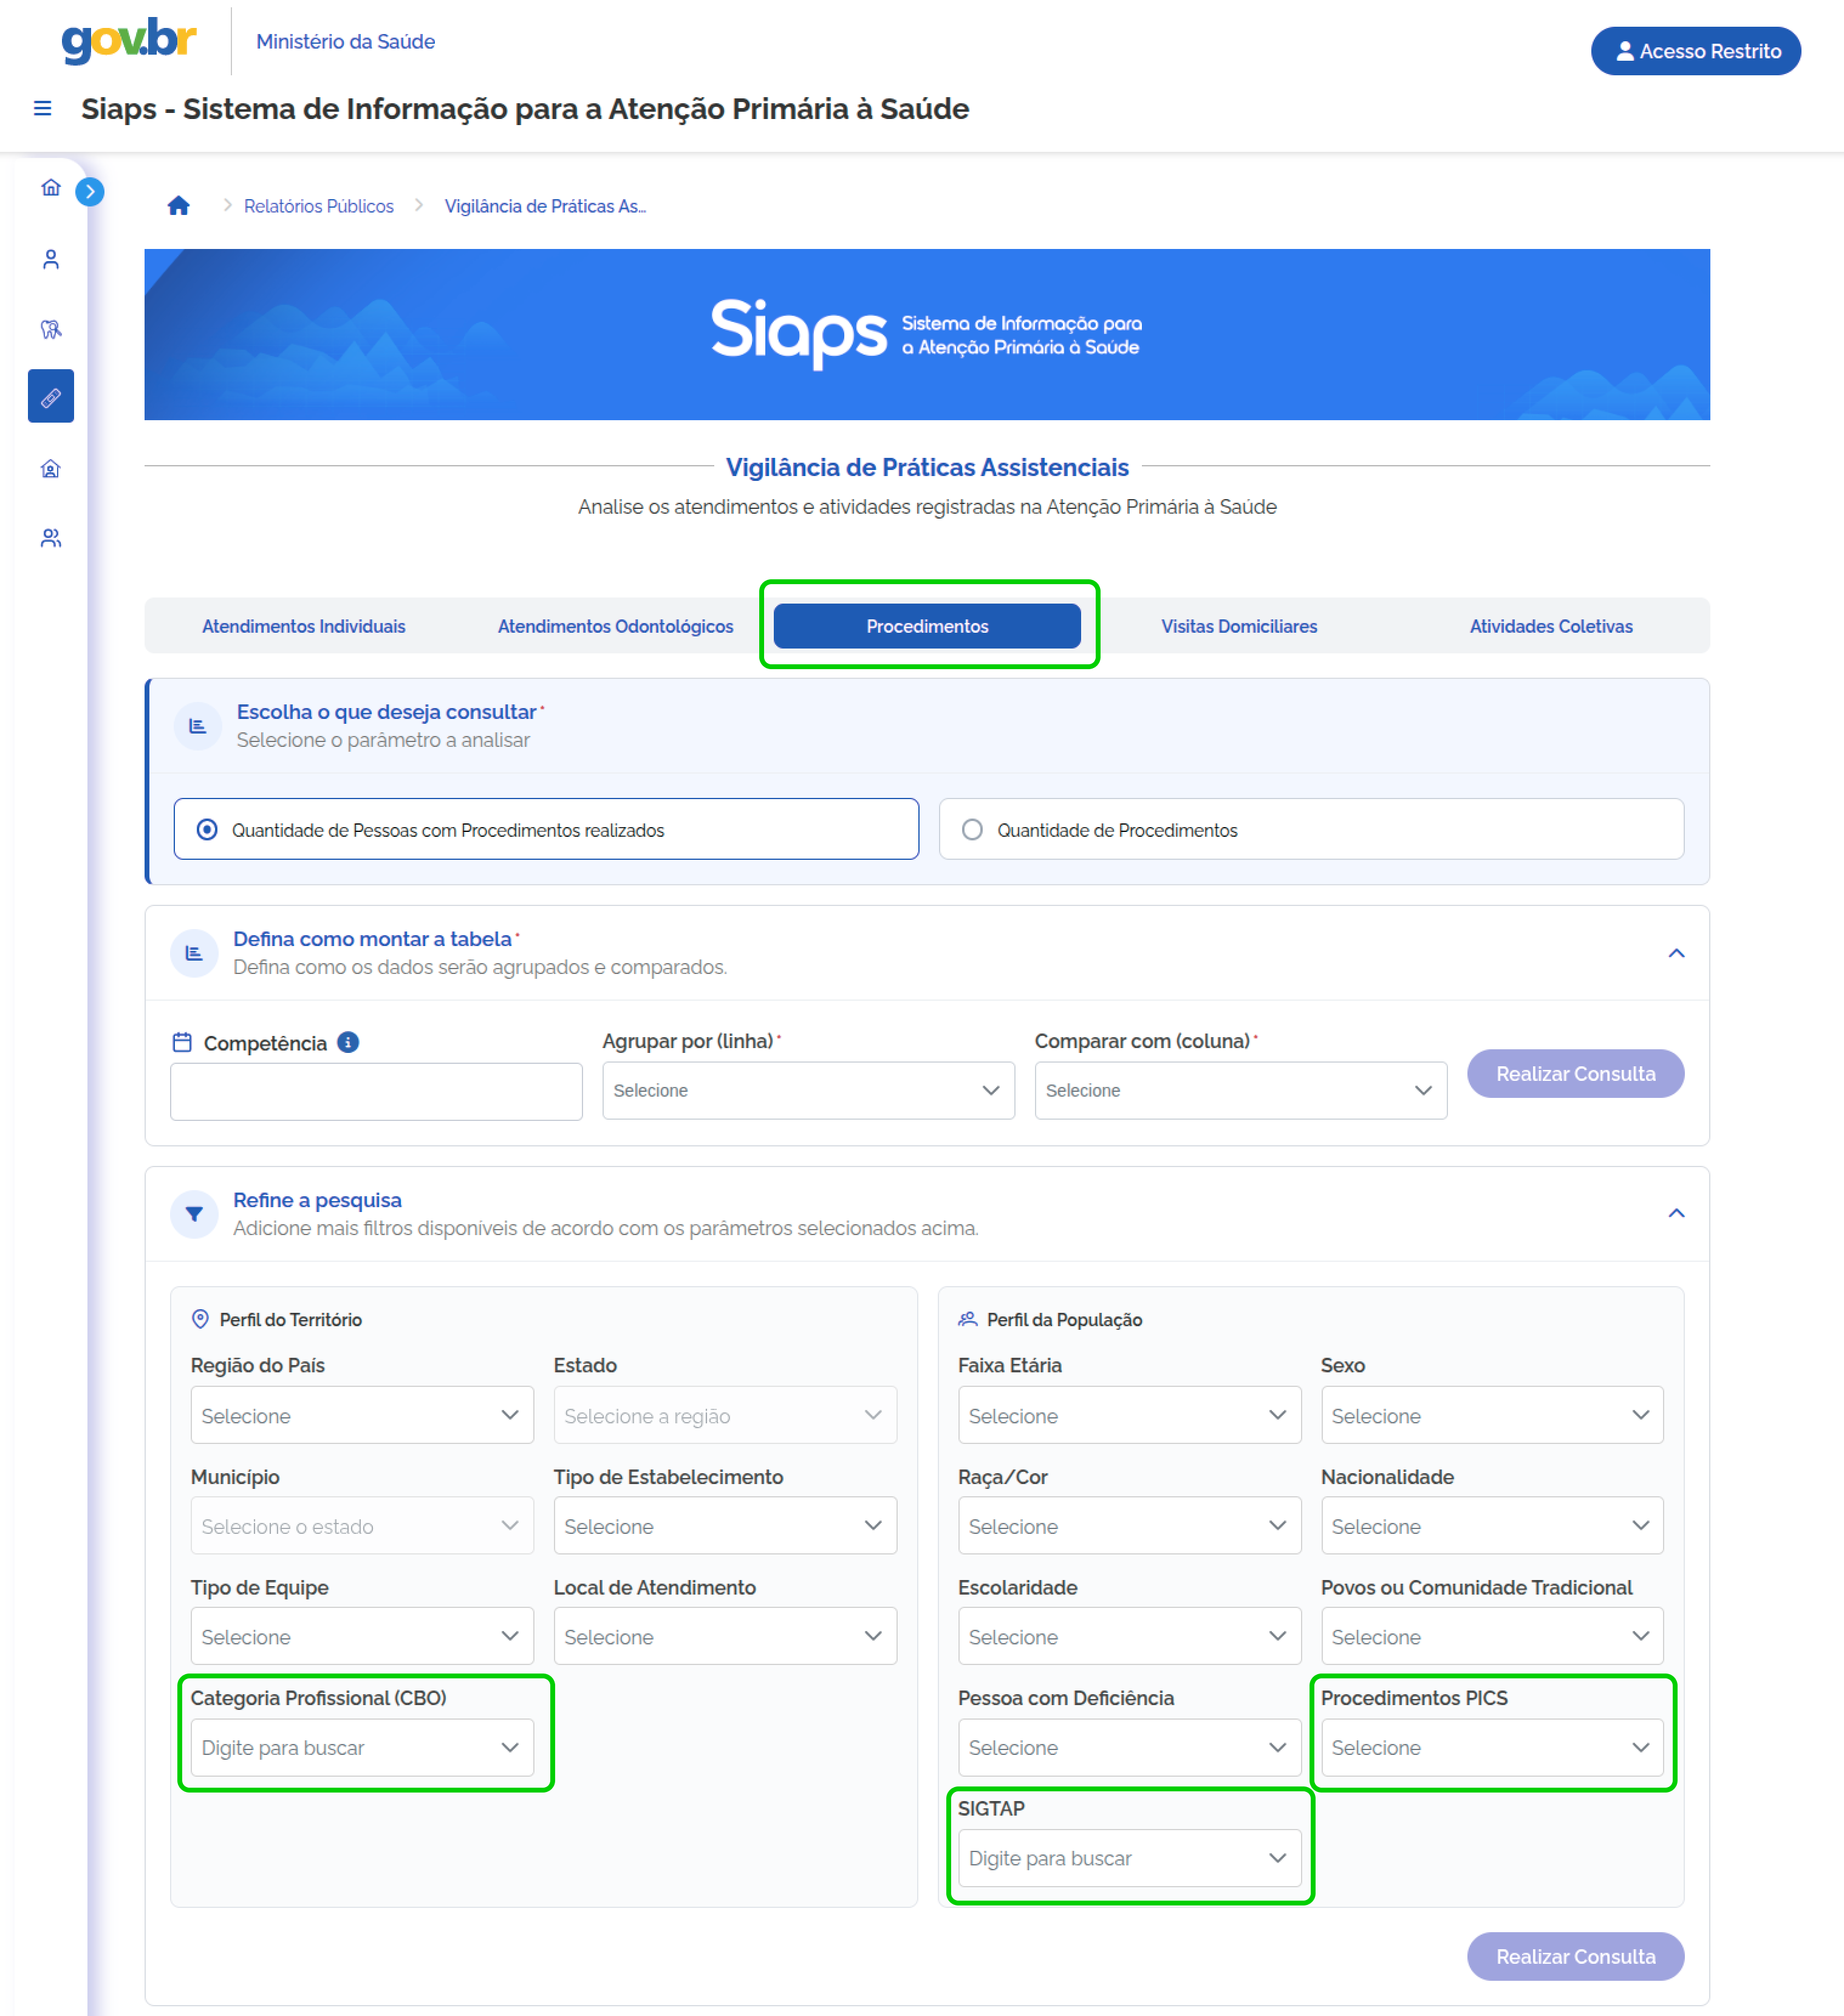Open the Povos ou Comunidade Tradicional dropdown
1844x2016 pixels.
(x=1492, y=1636)
